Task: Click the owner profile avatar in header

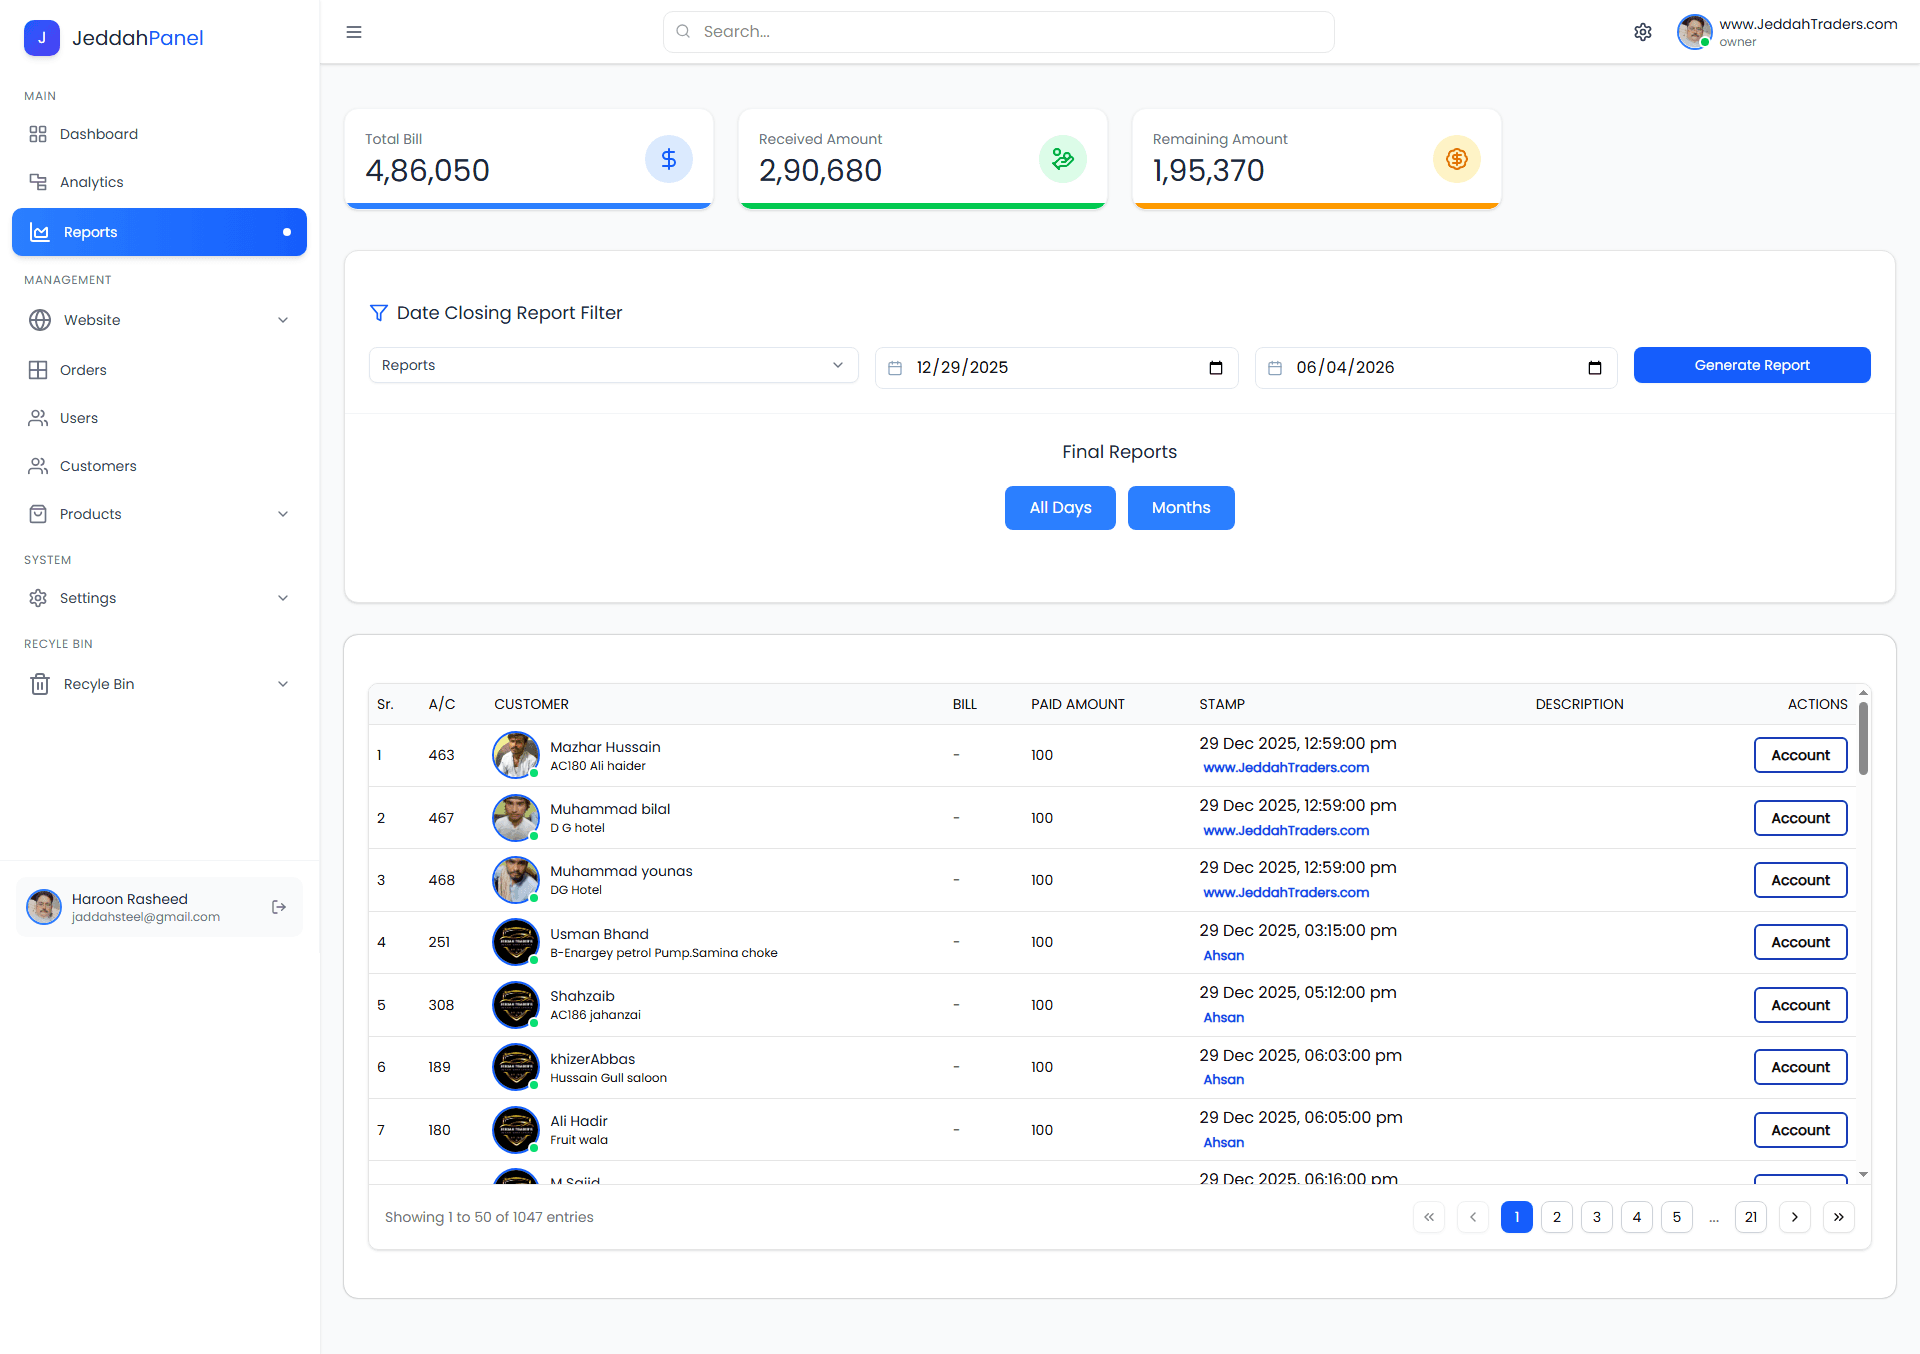Action: [x=1694, y=32]
